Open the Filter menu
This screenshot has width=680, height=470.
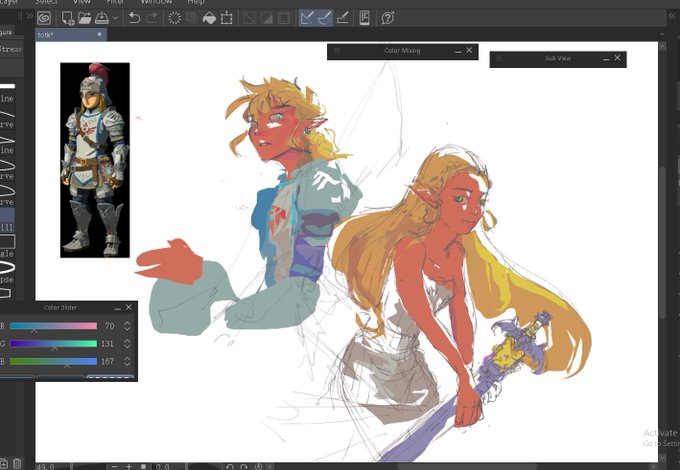coord(115,2)
